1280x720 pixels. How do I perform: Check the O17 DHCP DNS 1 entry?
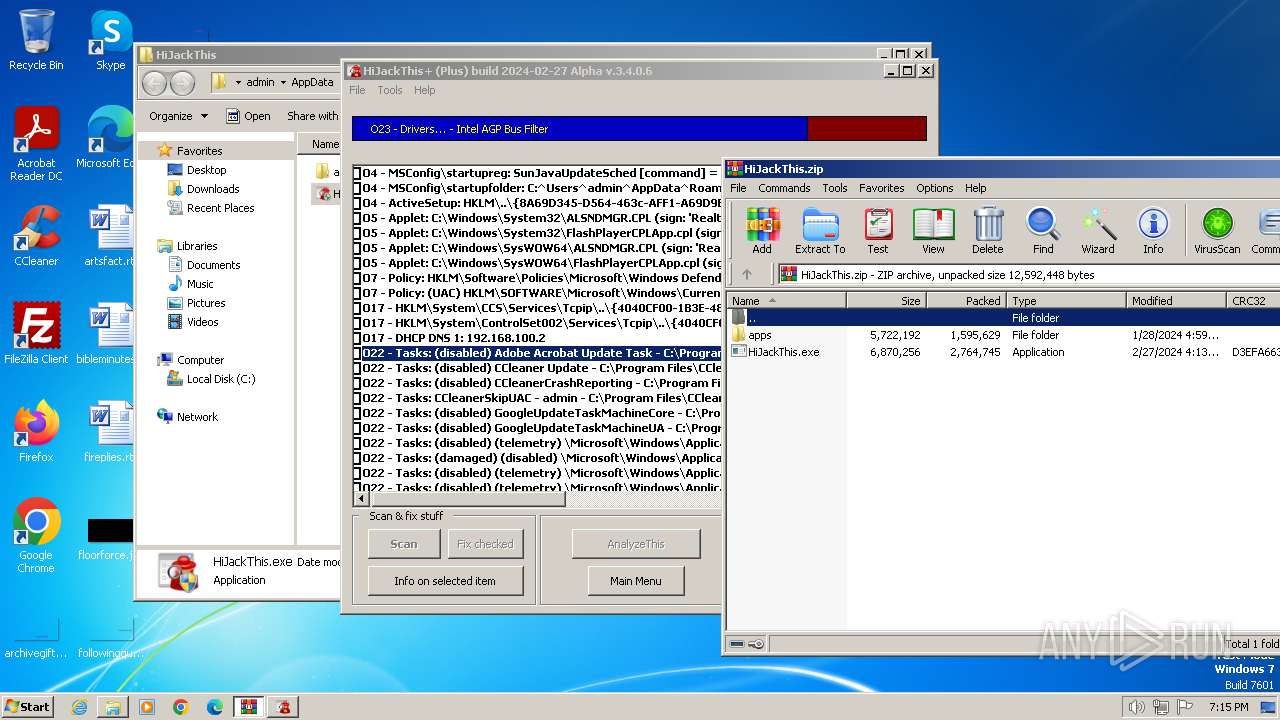click(357, 338)
